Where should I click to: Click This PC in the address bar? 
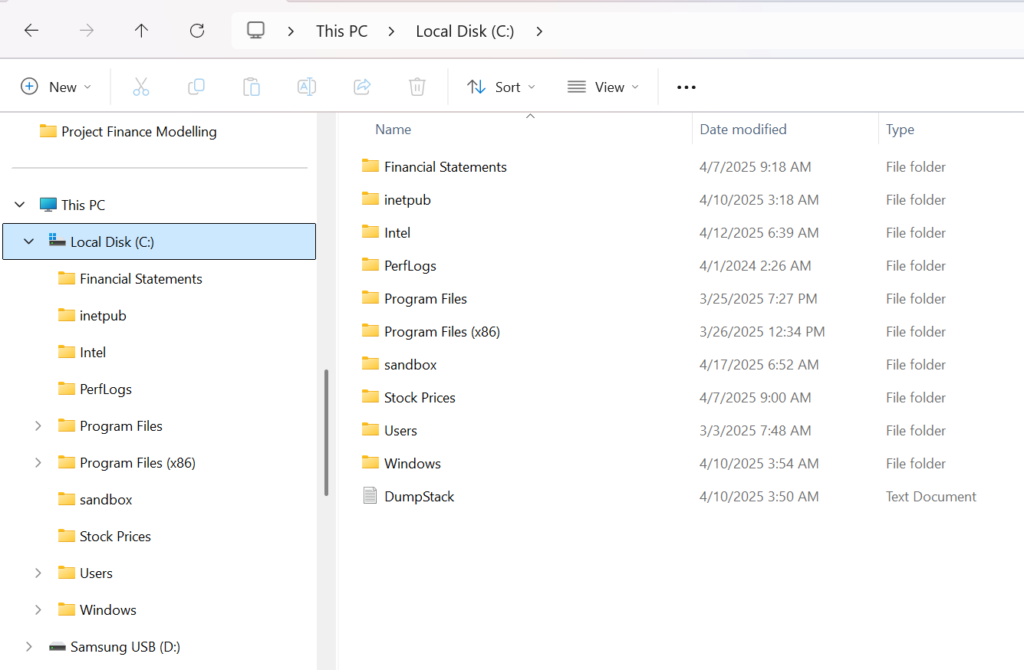tap(342, 31)
